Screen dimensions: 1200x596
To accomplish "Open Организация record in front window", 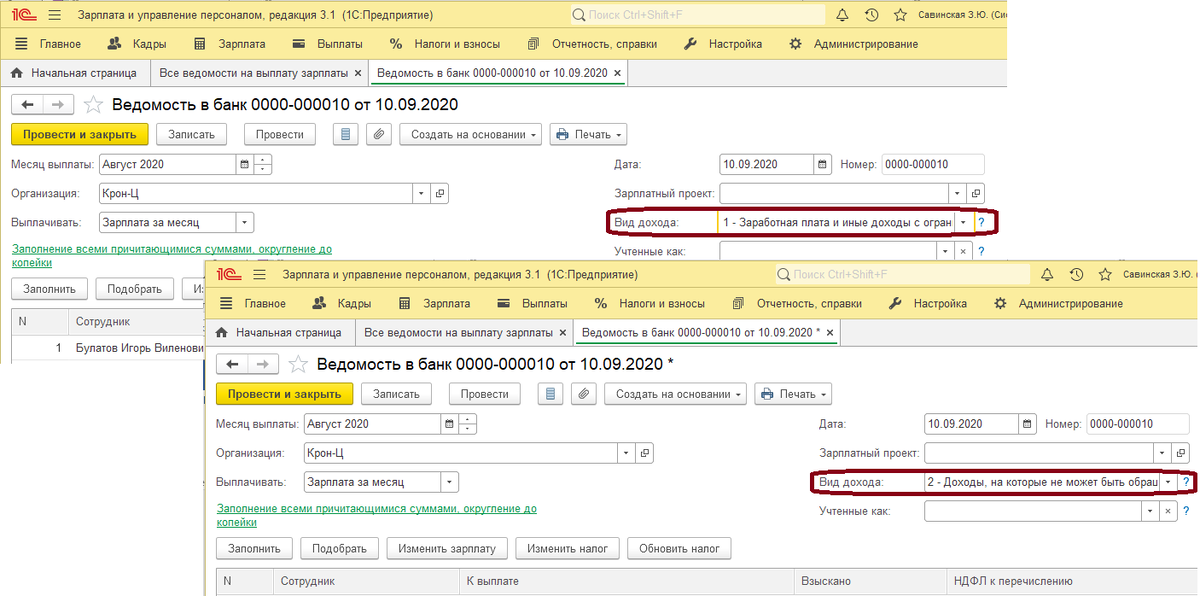I will point(645,453).
